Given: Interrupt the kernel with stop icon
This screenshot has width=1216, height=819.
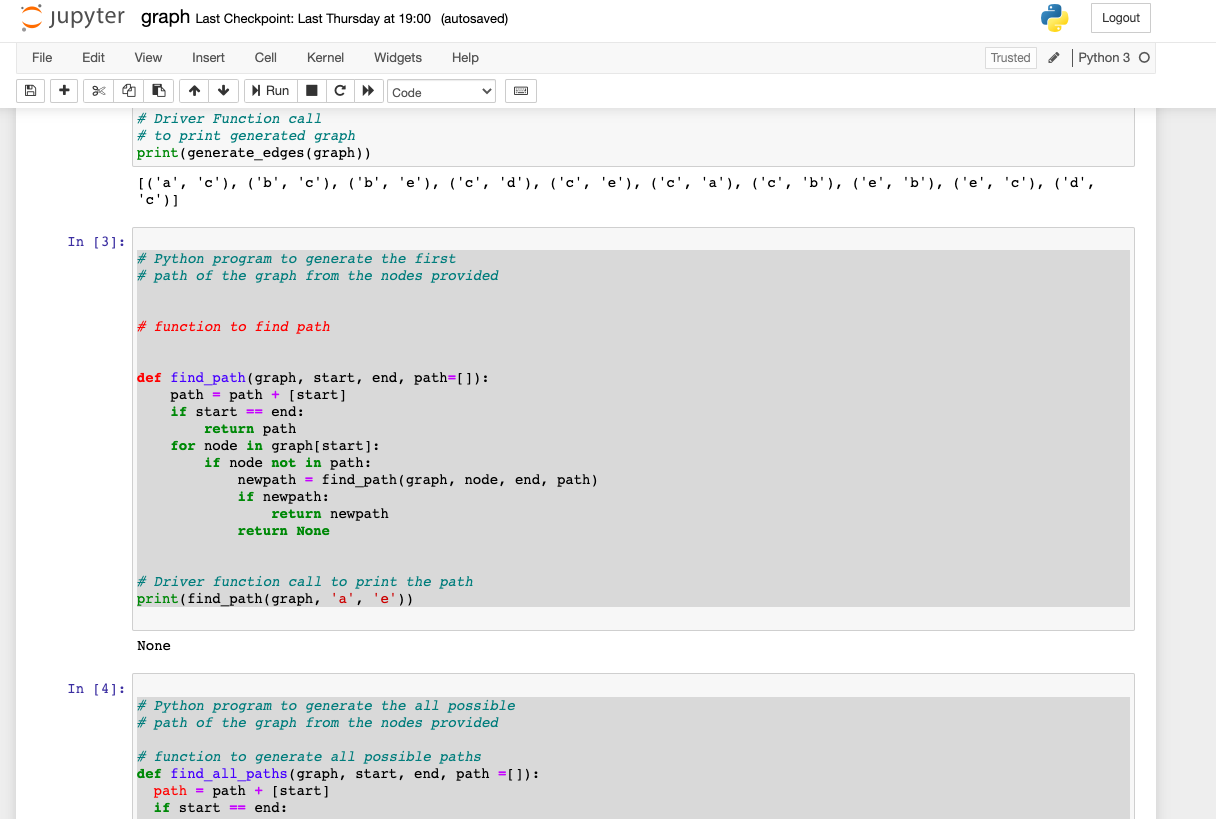Looking at the screenshot, I should pyautogui.click(x=311, y=91).
